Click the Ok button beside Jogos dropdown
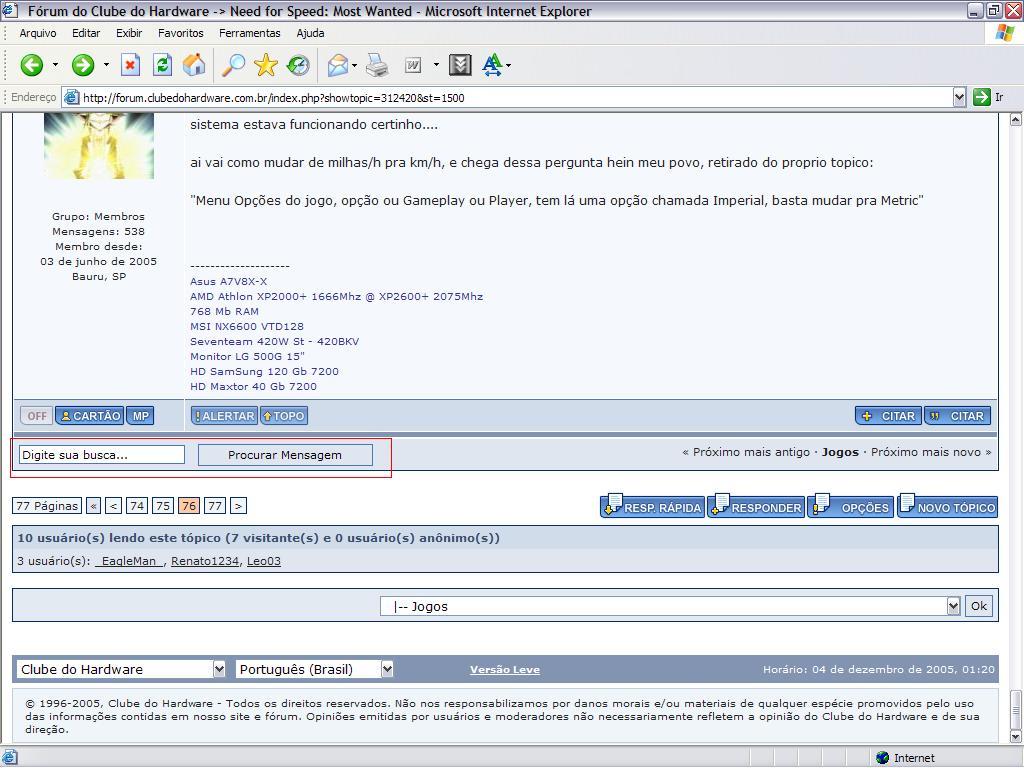1024x768 pixels. [x=979, y=606]
